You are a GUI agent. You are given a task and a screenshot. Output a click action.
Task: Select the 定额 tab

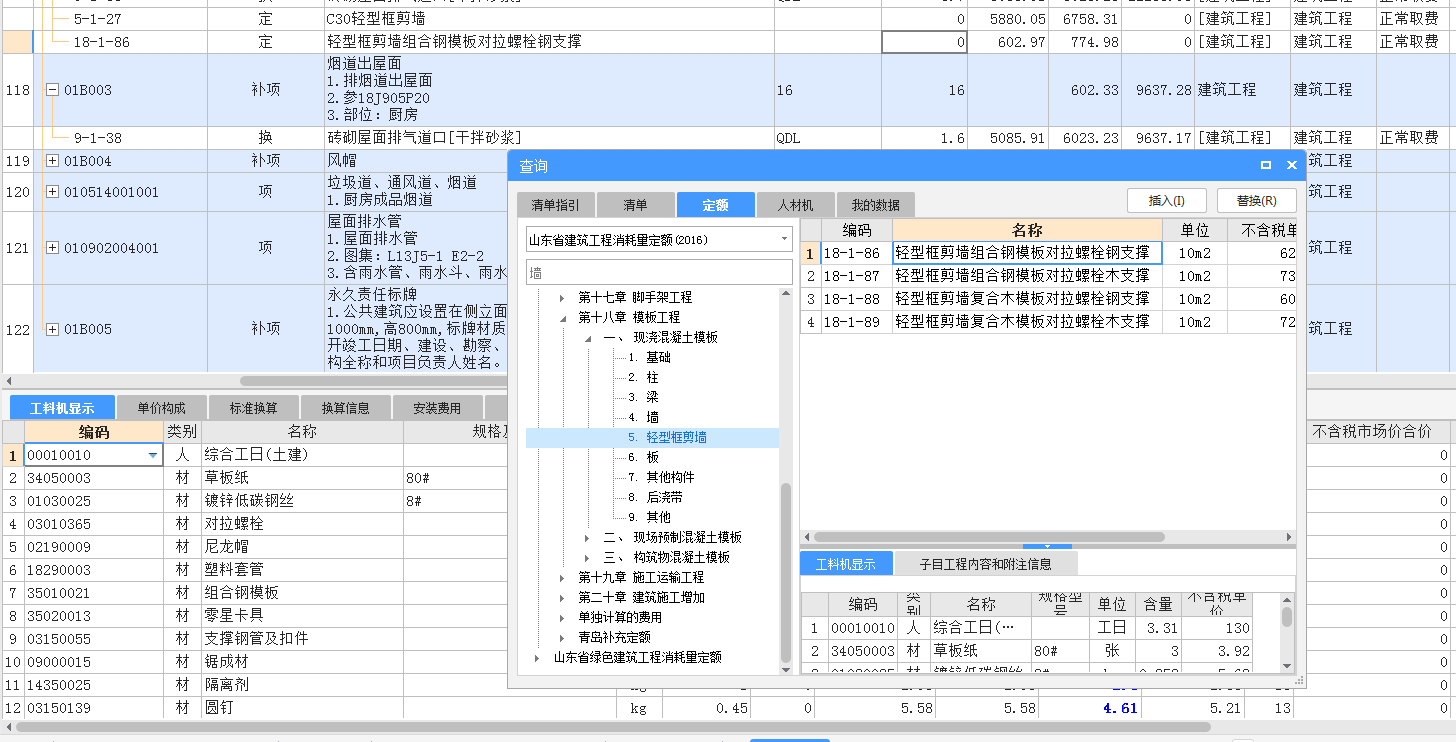tap(715, 205)
